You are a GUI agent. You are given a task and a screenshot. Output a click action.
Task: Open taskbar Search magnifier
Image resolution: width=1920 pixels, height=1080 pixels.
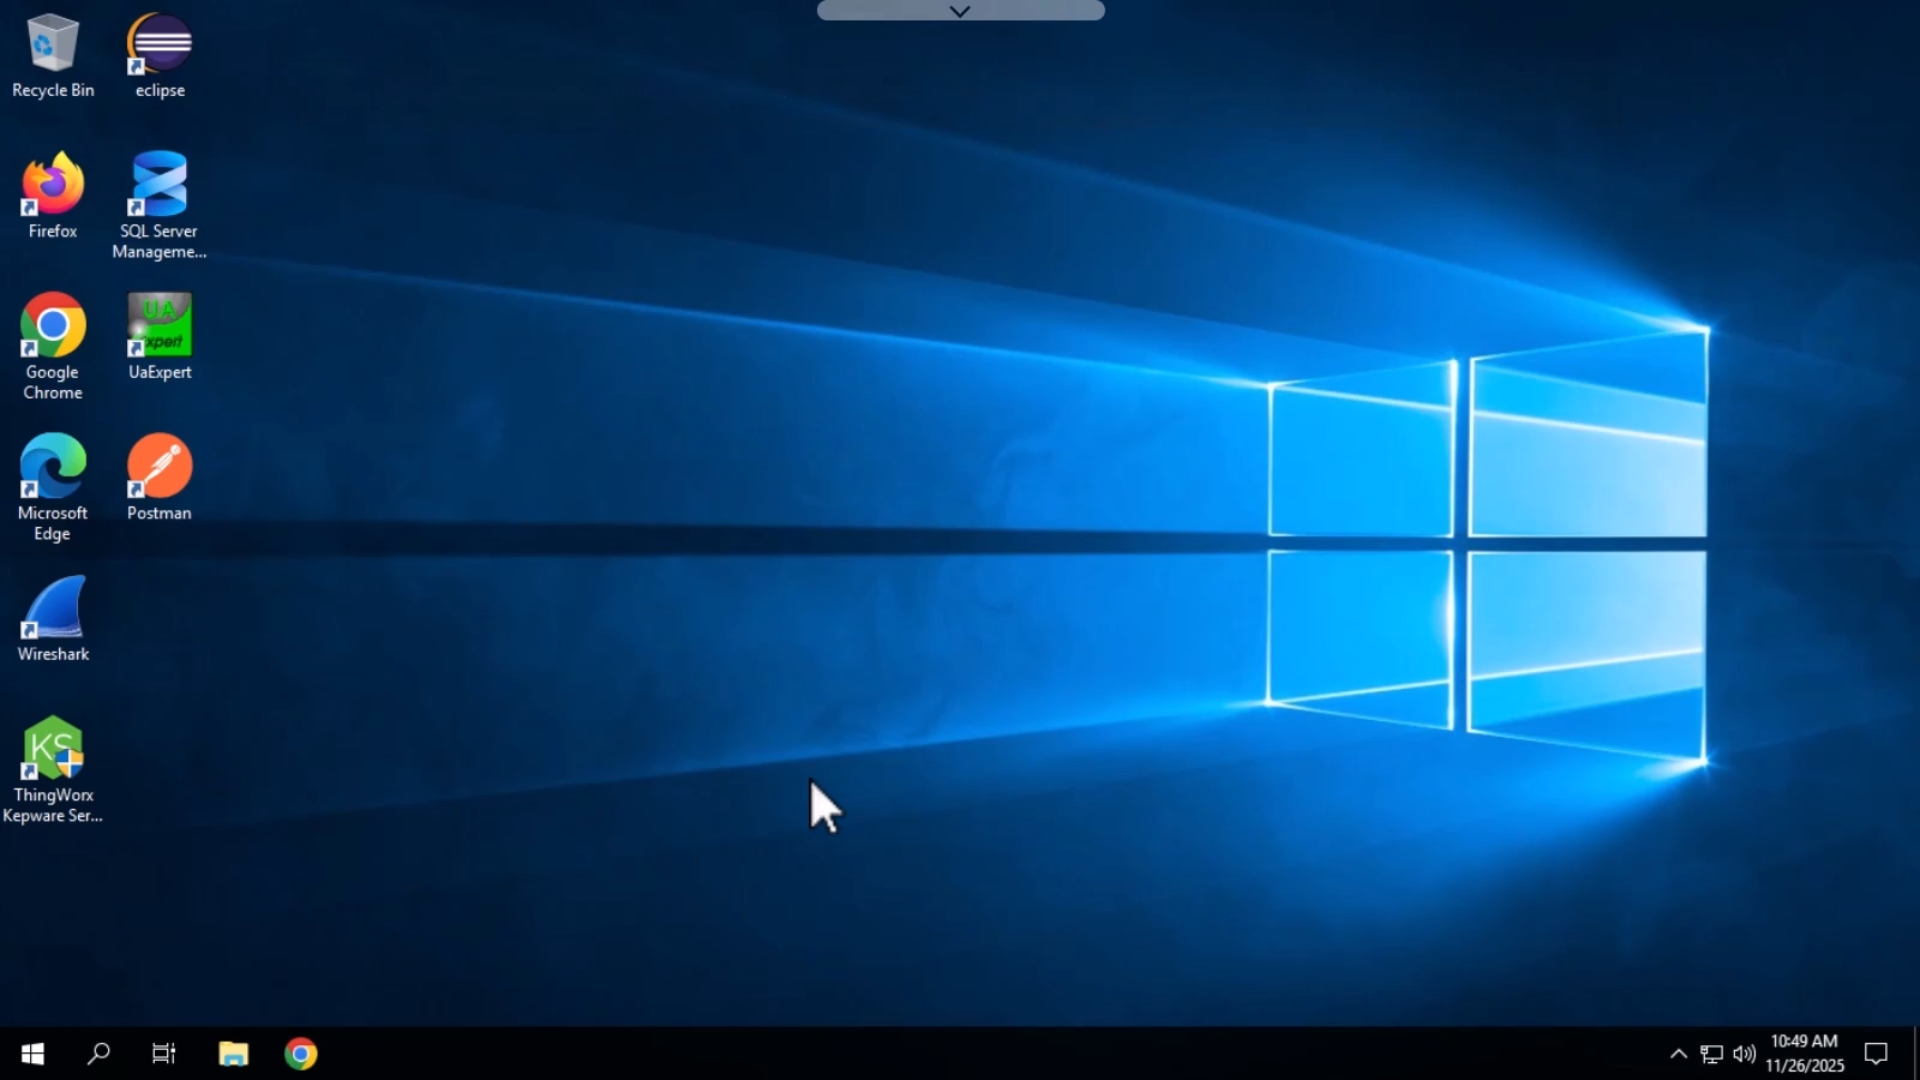tap(98, 1054)
